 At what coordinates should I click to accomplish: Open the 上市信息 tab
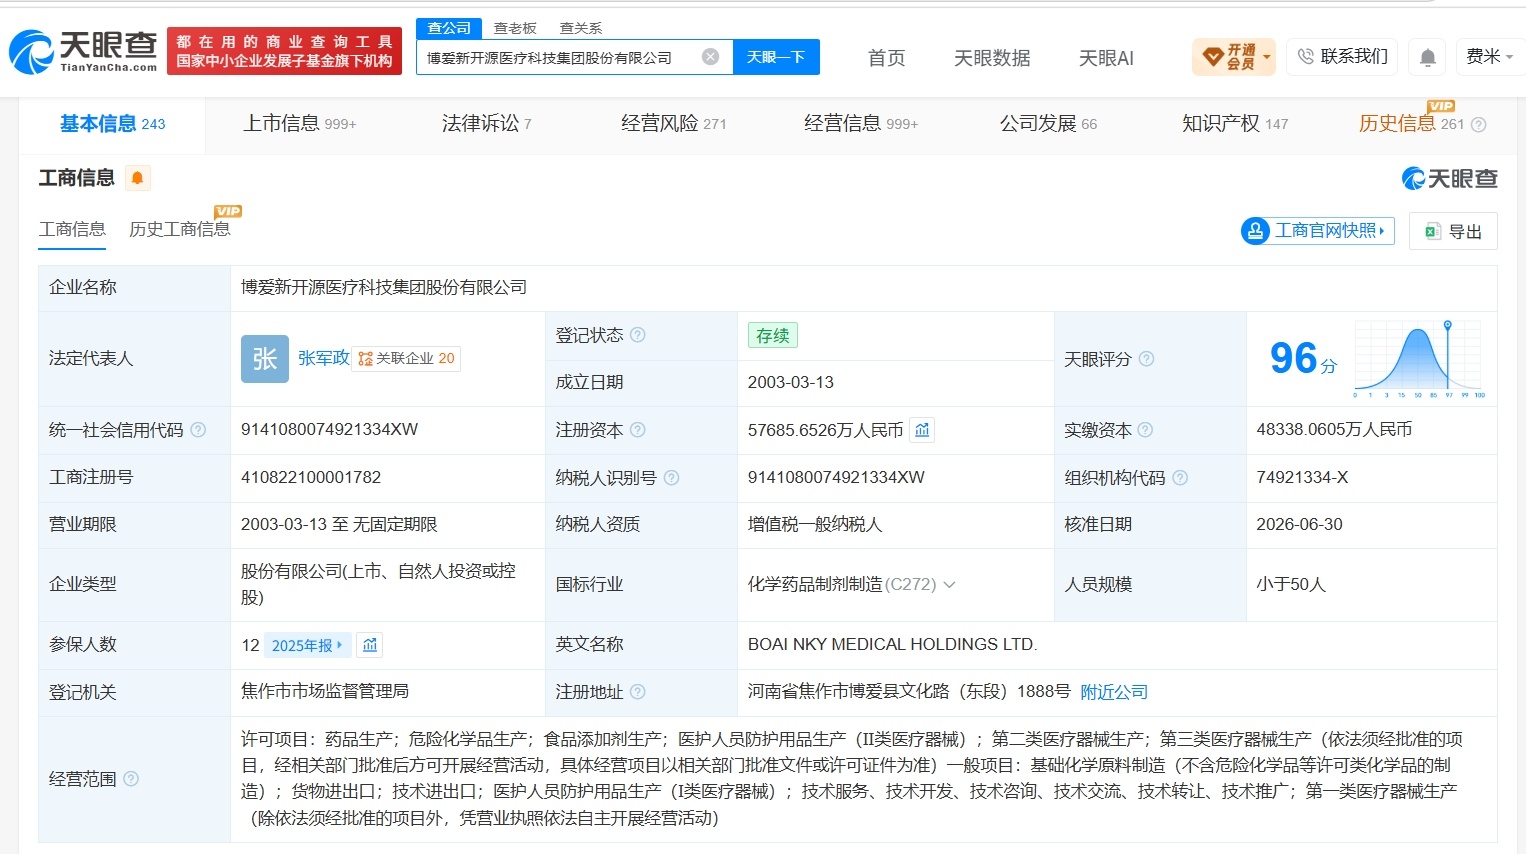(300, 124)
